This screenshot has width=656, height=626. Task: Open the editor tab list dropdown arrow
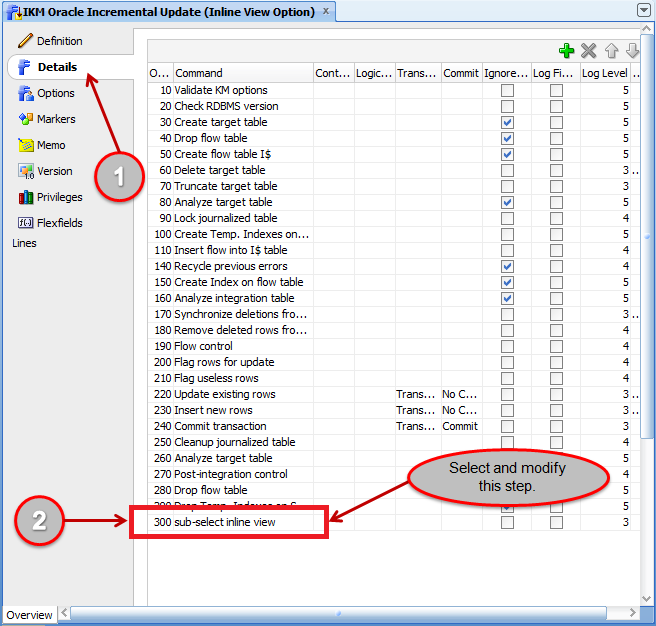(642, 10)
